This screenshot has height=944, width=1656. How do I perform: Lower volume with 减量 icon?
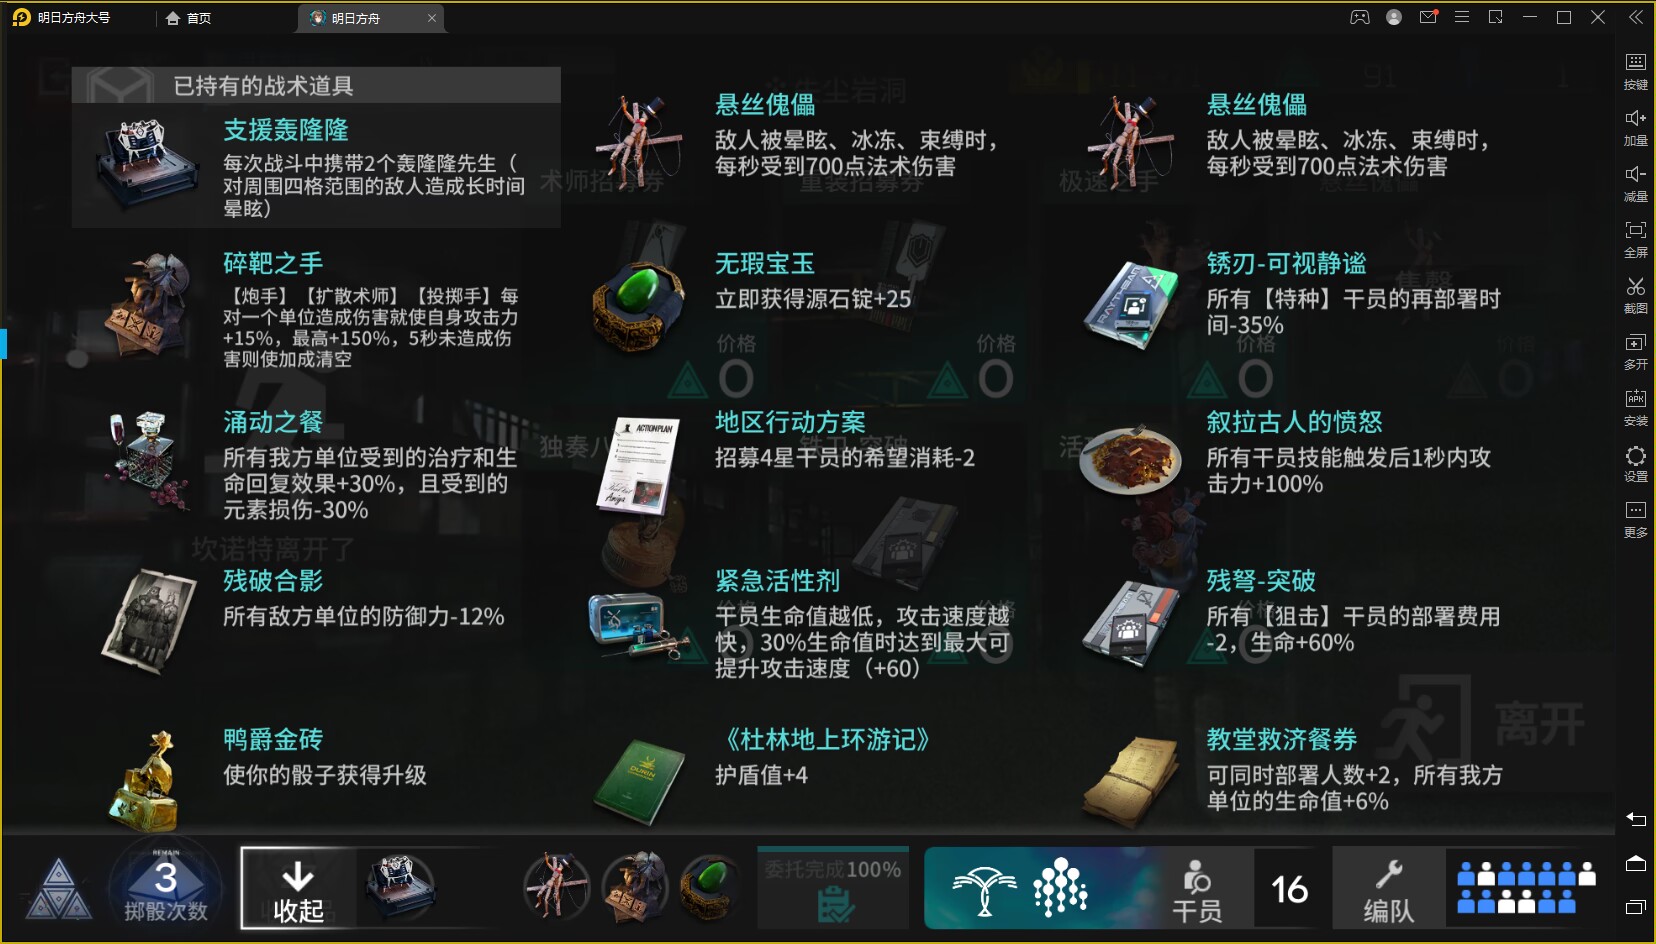1635,183
